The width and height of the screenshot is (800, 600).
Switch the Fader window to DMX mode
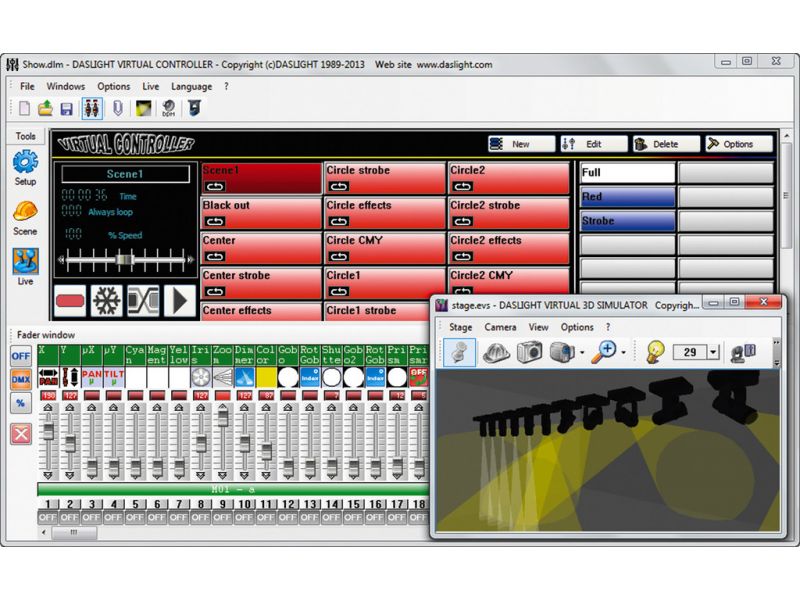(21, 380)
